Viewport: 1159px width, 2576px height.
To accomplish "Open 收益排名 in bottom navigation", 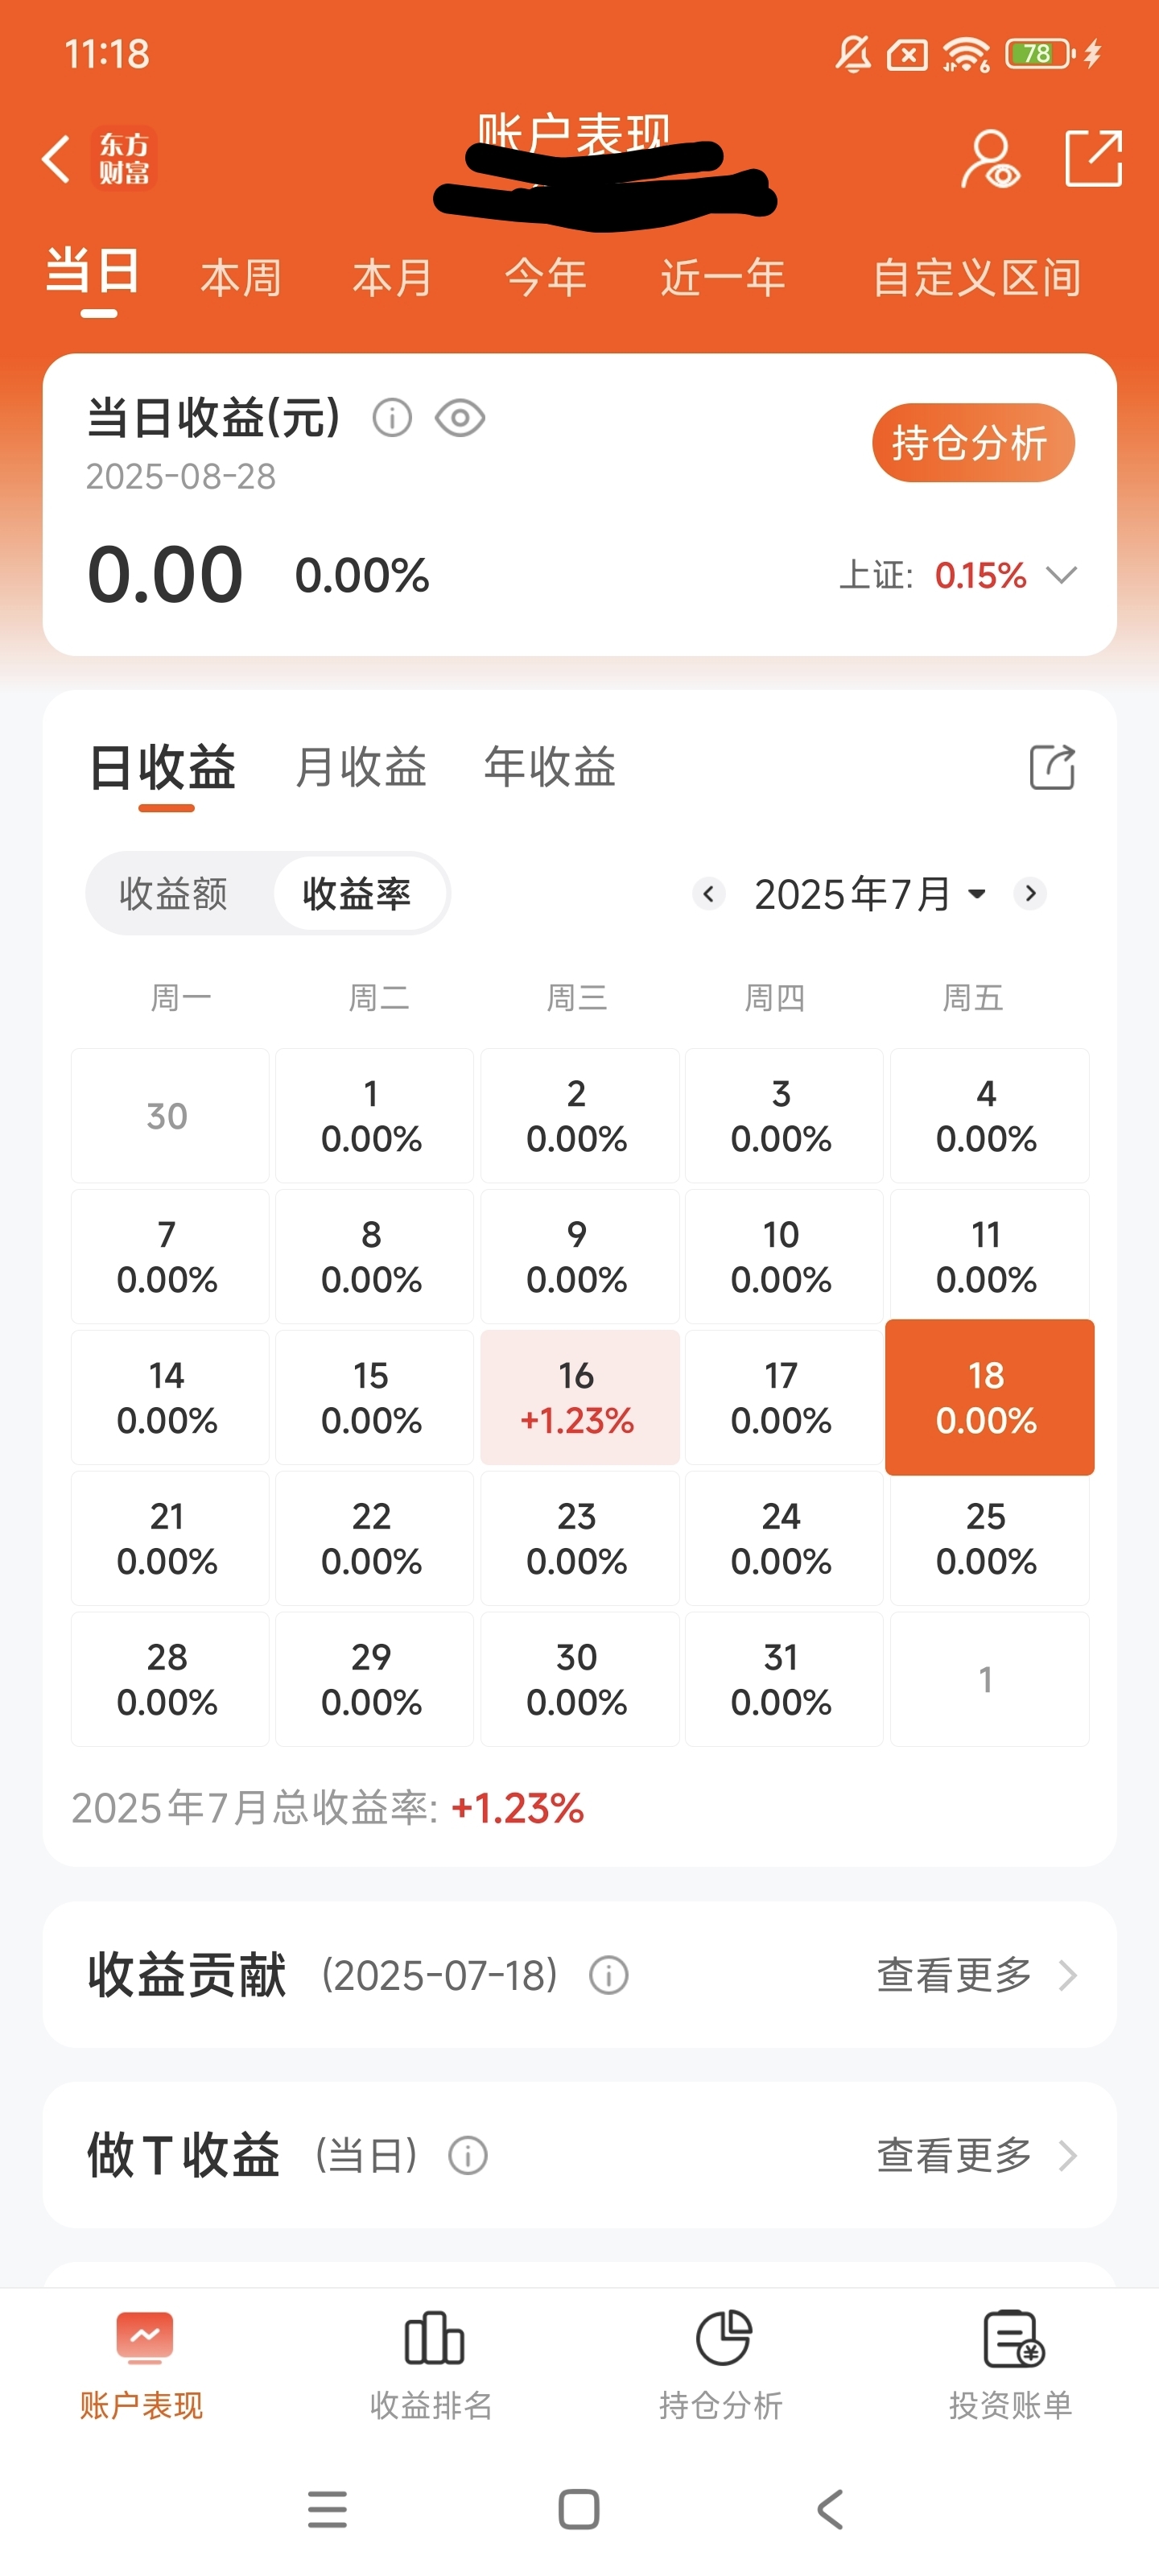I will click(x=432, y=2365).
